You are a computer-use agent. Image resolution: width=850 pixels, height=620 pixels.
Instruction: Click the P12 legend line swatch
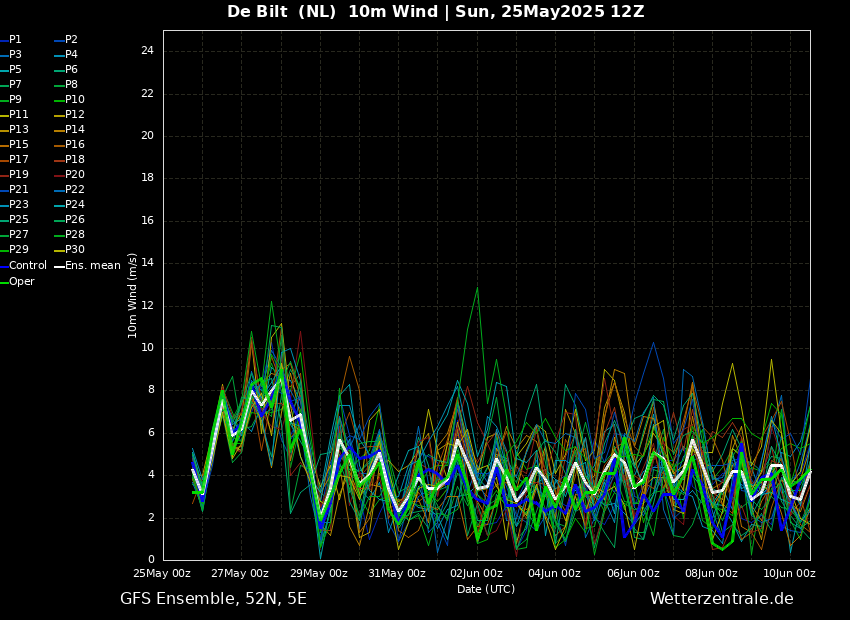click(59, 115)
